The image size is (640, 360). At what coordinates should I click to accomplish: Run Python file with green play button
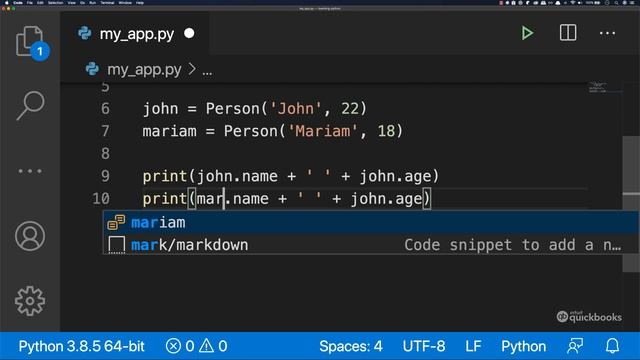click(x=527, y=33)
